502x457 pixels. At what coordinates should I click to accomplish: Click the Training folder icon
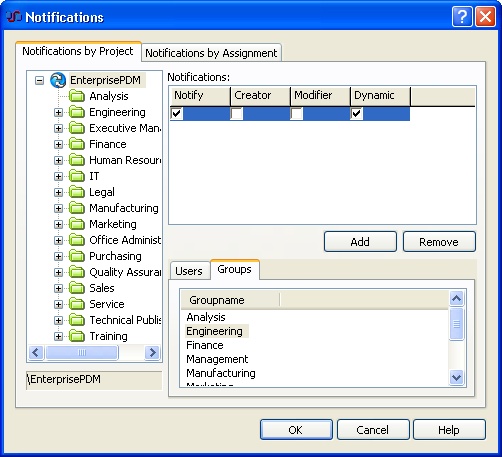[77, 336]
